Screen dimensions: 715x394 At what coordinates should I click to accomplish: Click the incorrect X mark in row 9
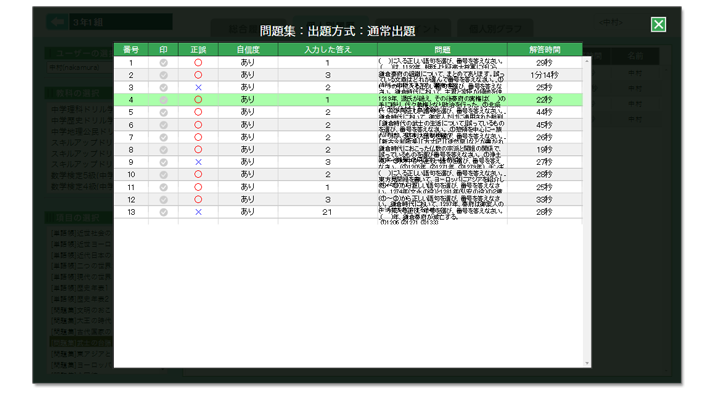(x=198, y=162)
